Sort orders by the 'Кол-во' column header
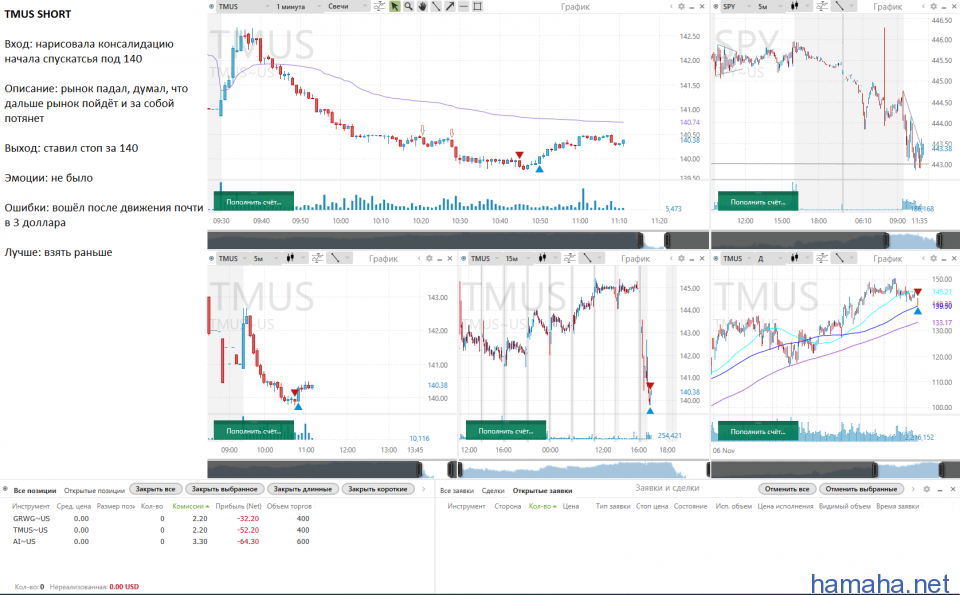This screenshot has width=960, height=595. (x=542, y=506)
